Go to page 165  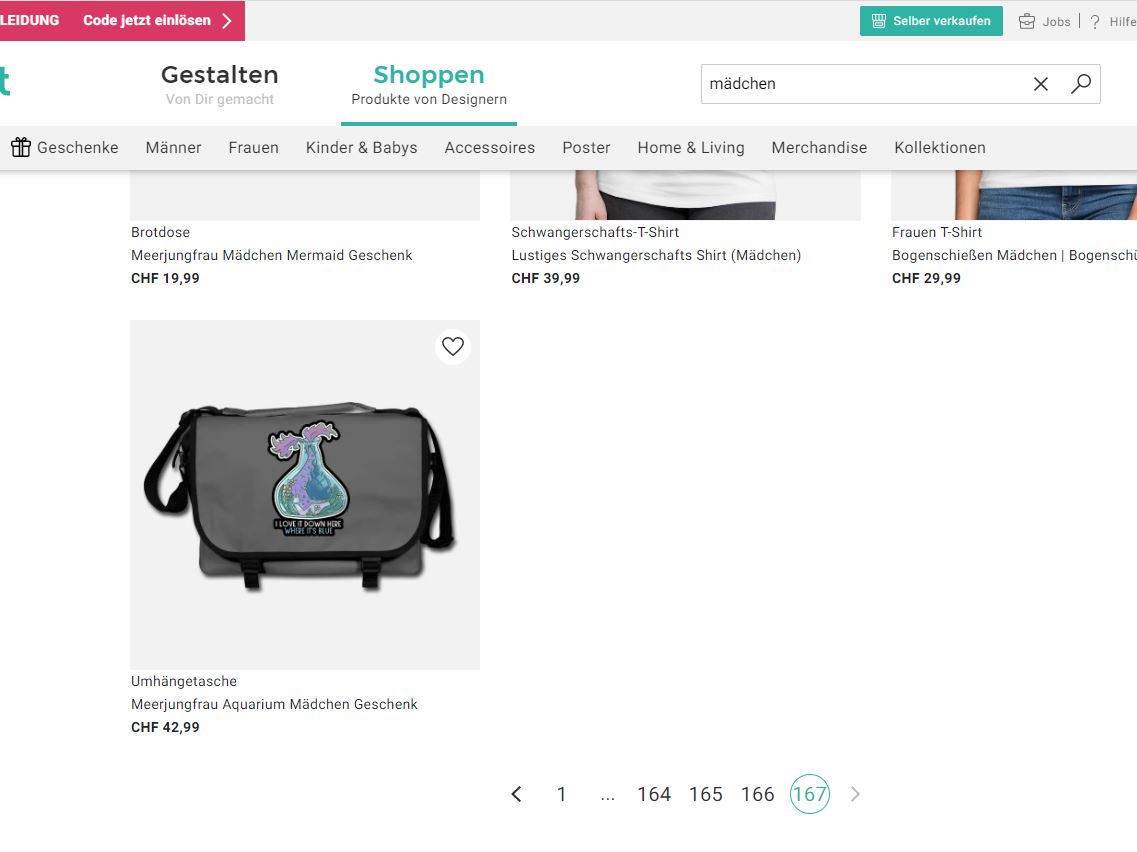pos(706,795)
